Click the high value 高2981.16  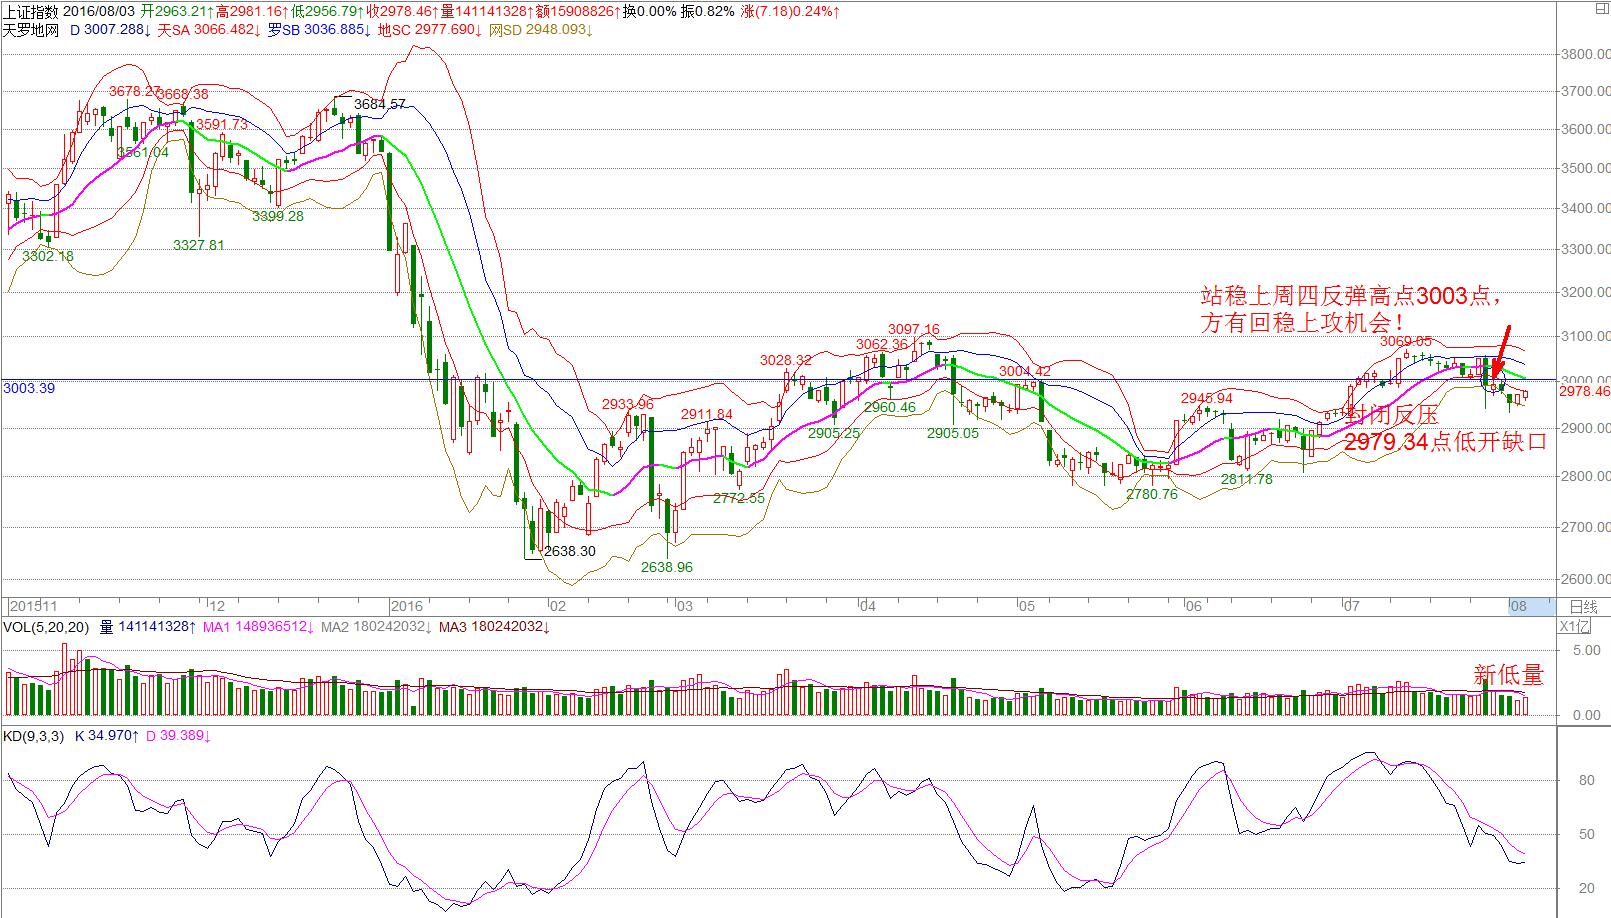[x=252, y=12]
